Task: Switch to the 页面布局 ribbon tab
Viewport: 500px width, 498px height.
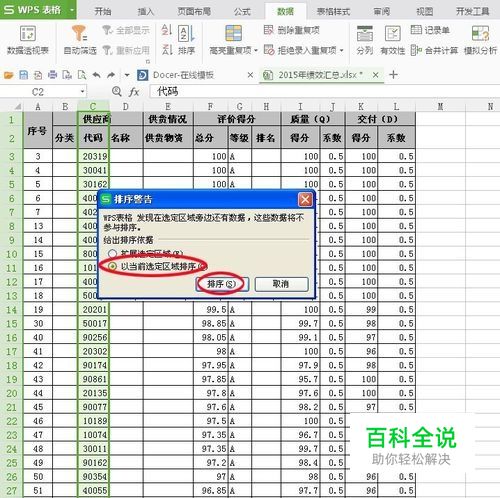Action: (x=194, y=12)
